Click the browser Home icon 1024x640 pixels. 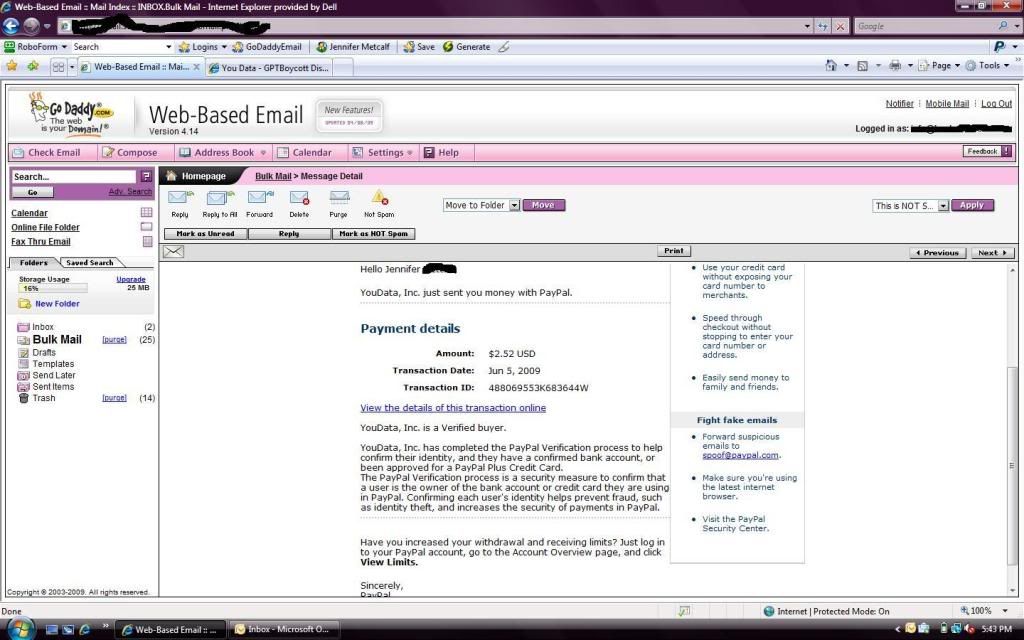(831, 65)
